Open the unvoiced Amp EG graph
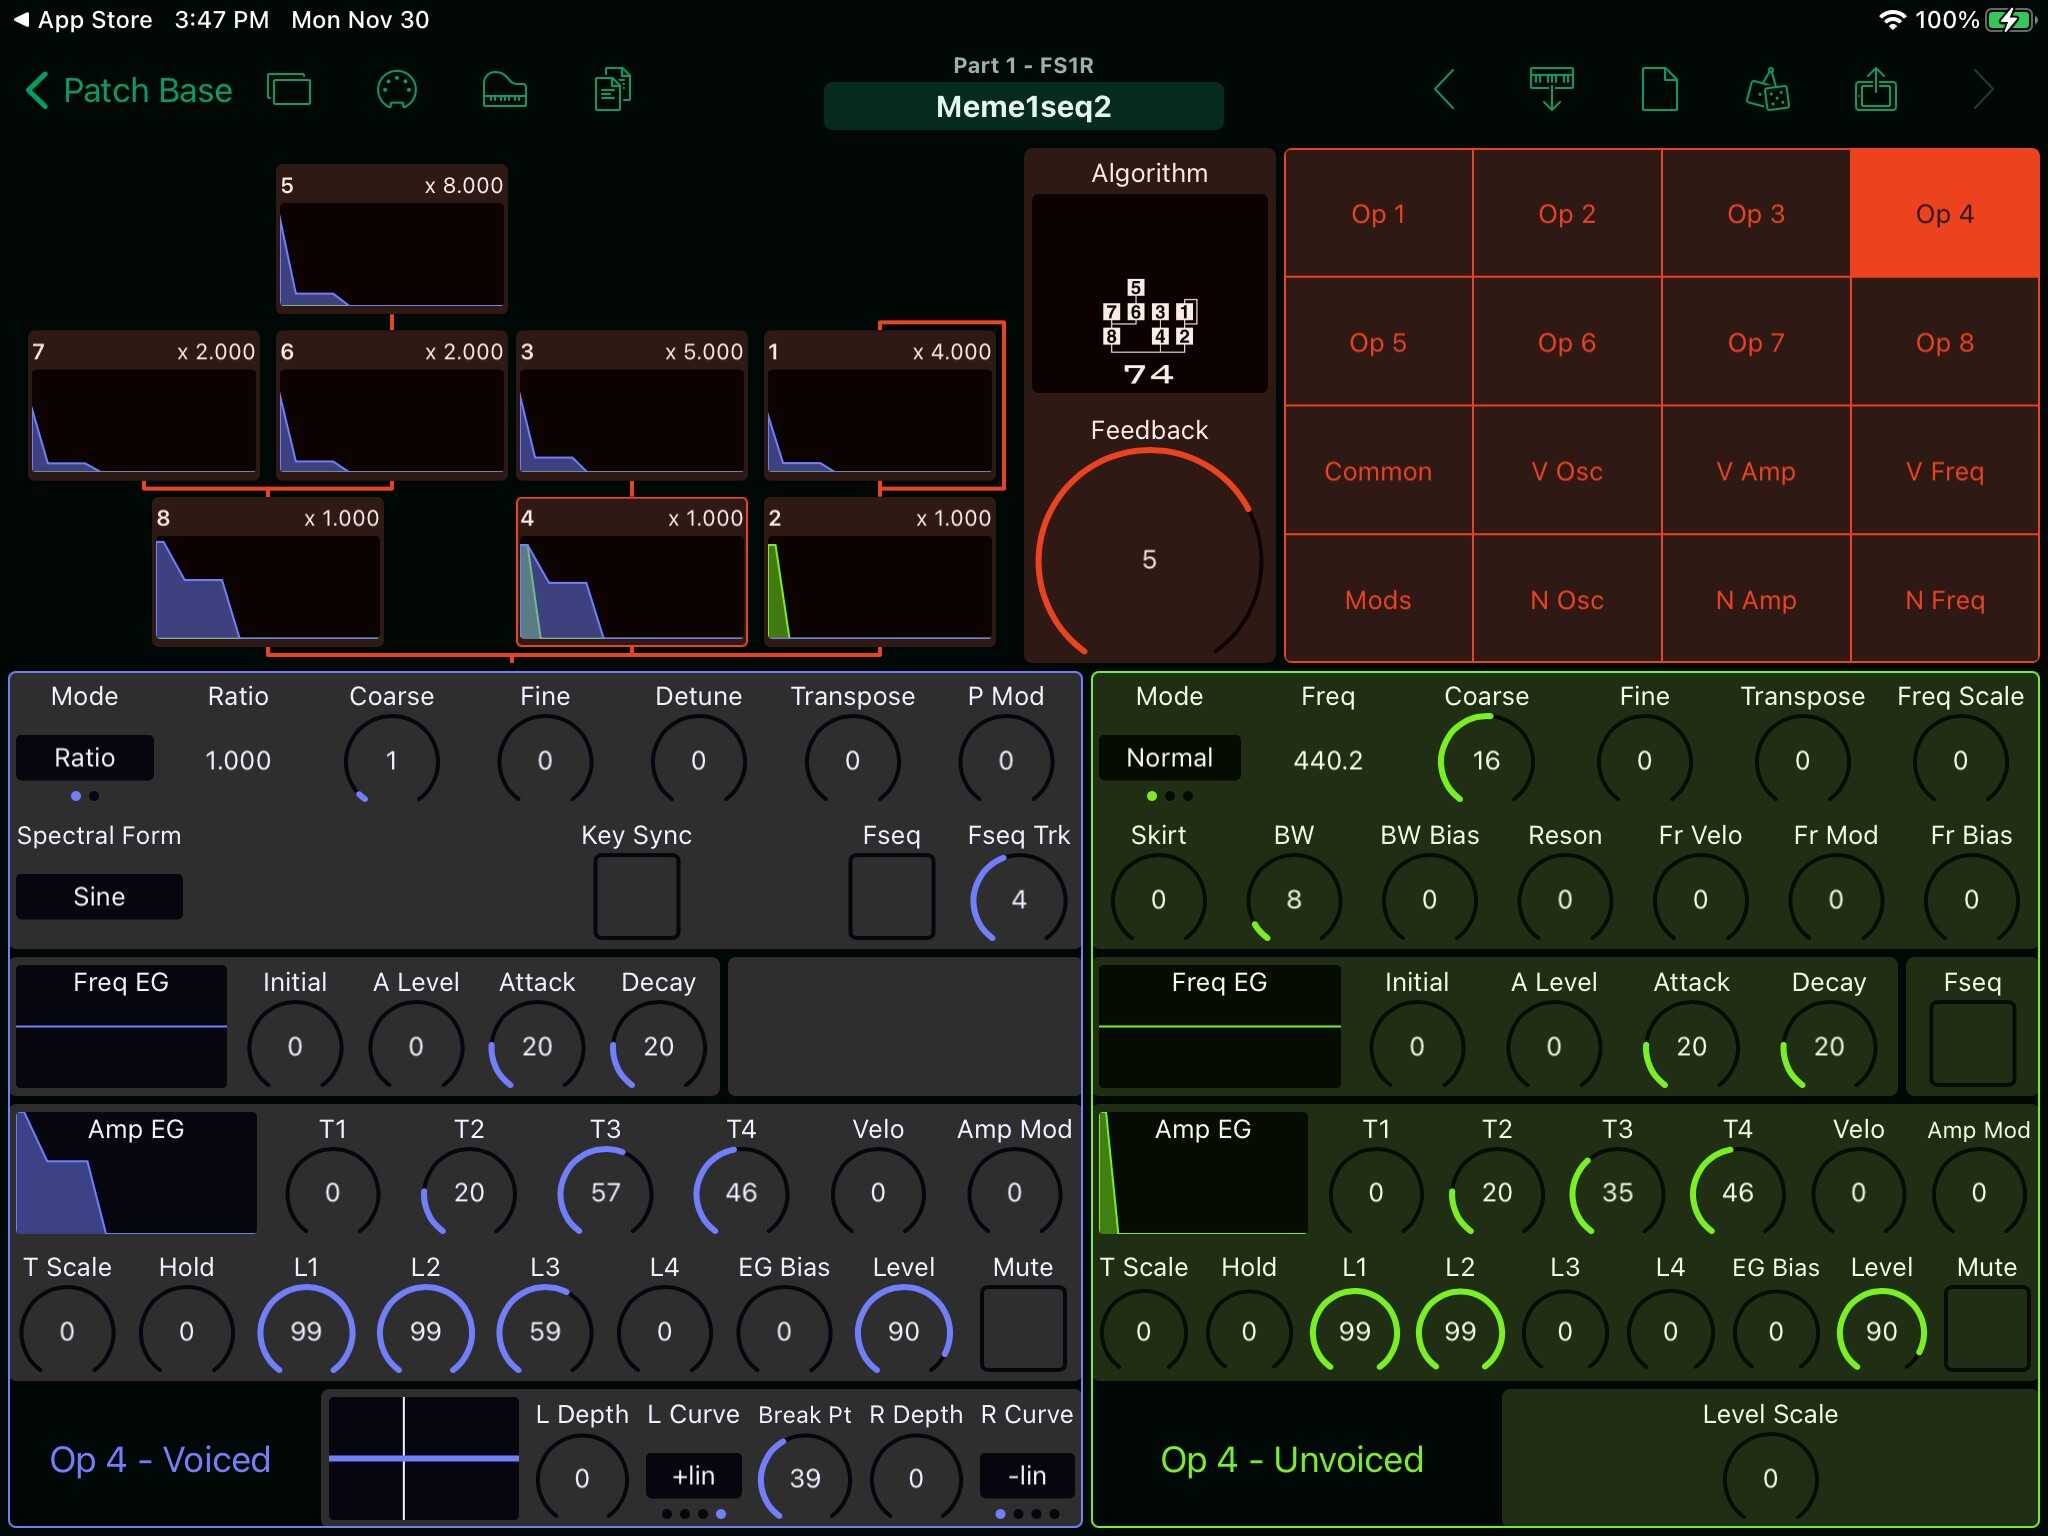Screen dimensions: 2048x1536 coord(1203,1172)
